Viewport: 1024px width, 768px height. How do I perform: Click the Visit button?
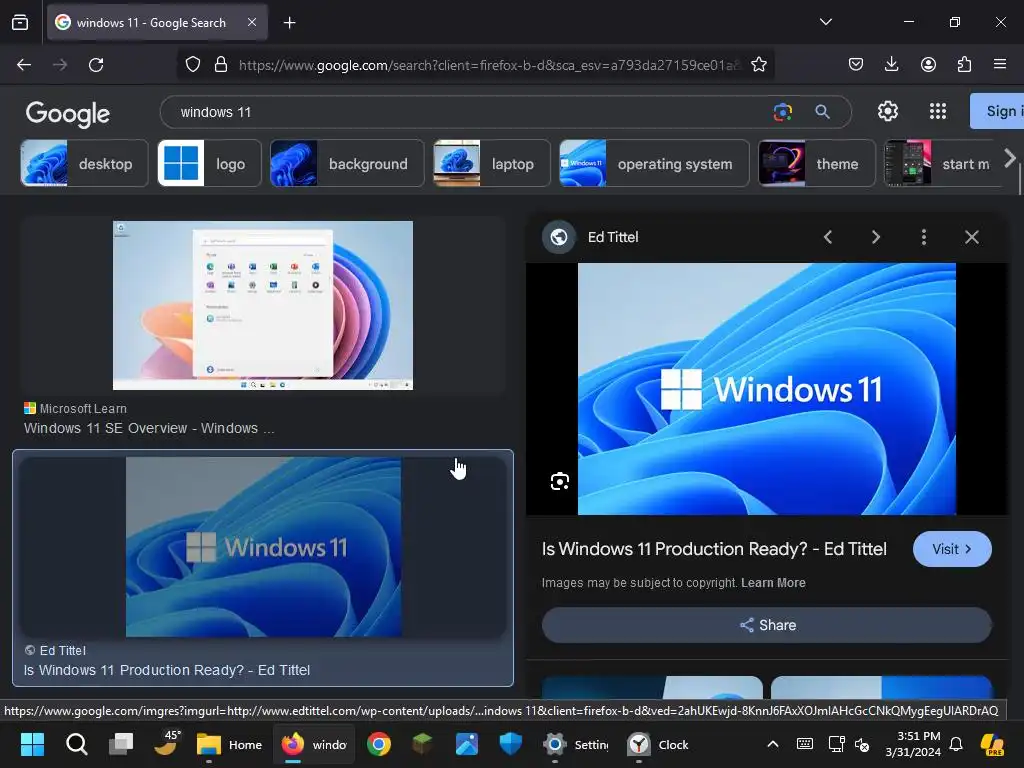[x=952, y=549]
